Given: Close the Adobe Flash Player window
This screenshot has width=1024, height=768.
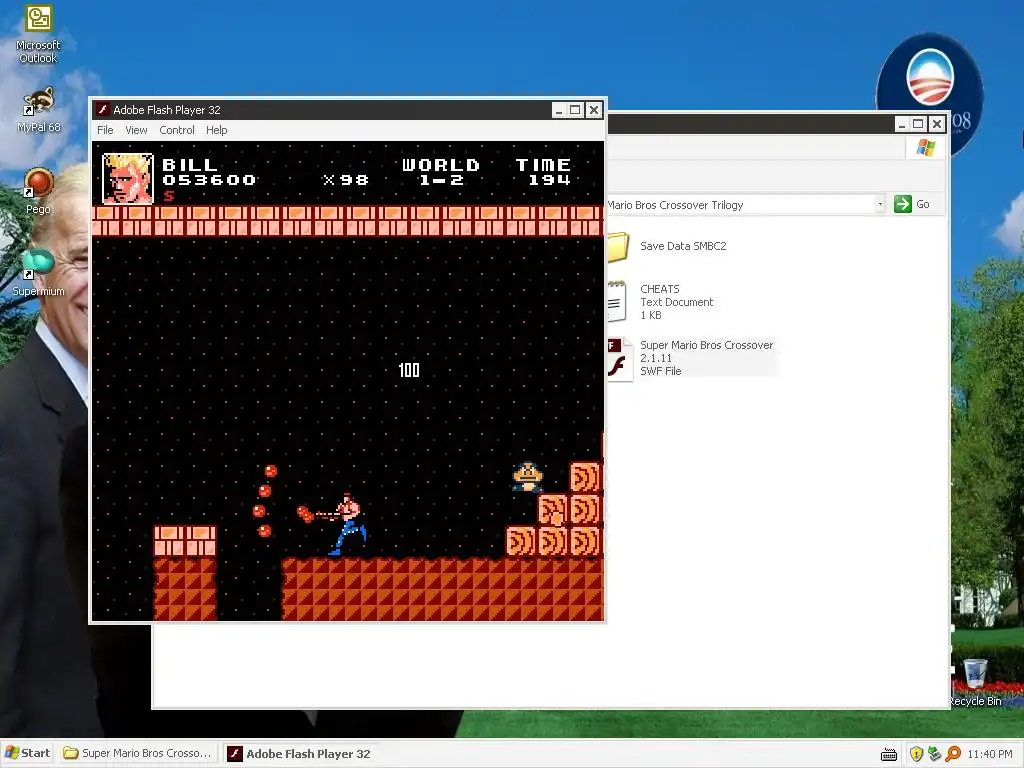Looking at the screenshot, I should pos(593,110).
